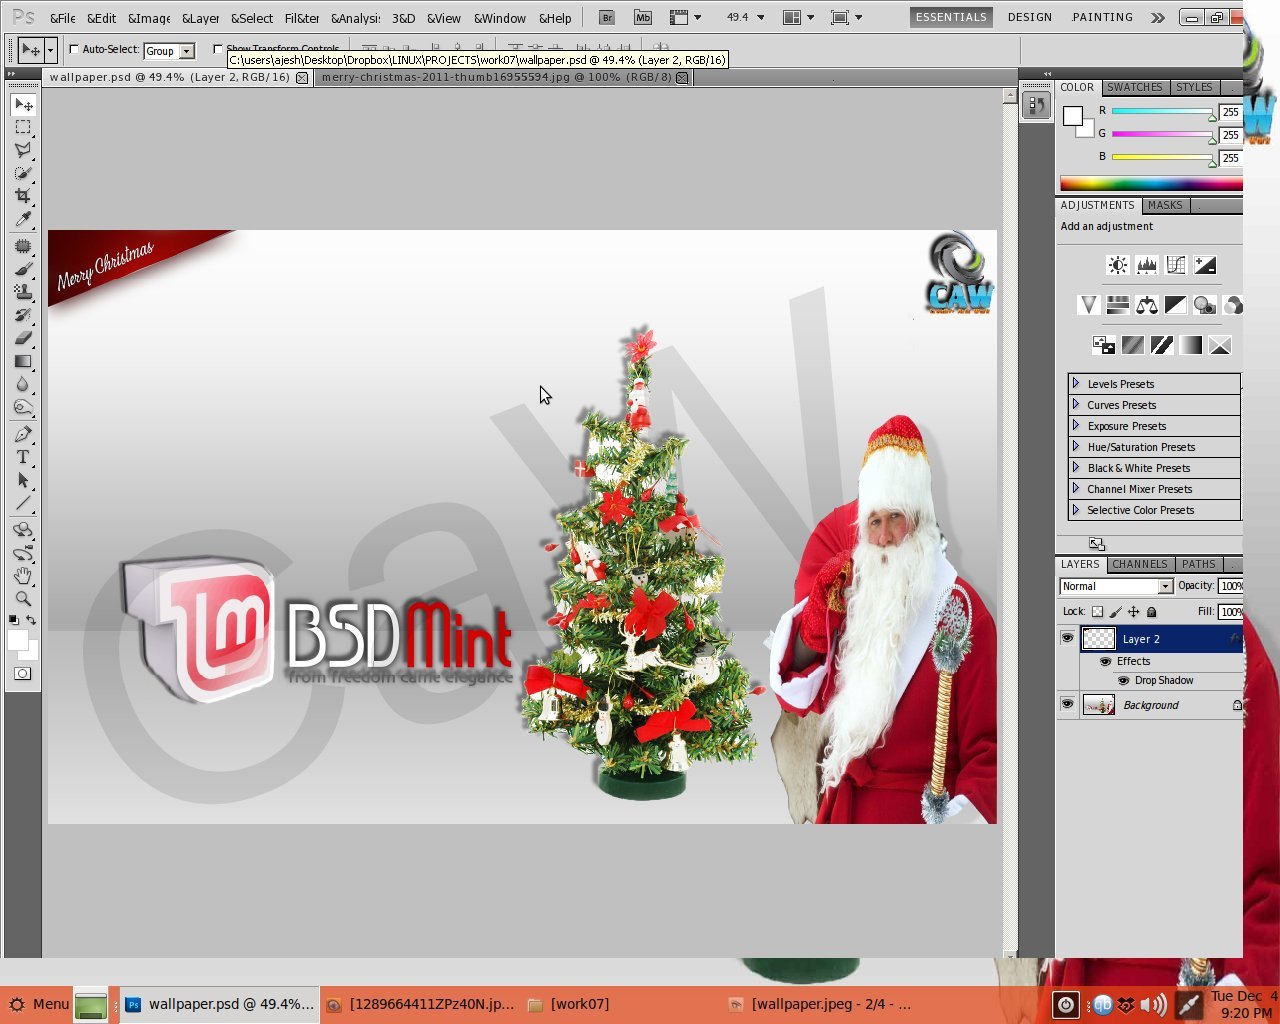
Task: Toggle visibility of Layer 2 Effects
Action: [1105, 661]
